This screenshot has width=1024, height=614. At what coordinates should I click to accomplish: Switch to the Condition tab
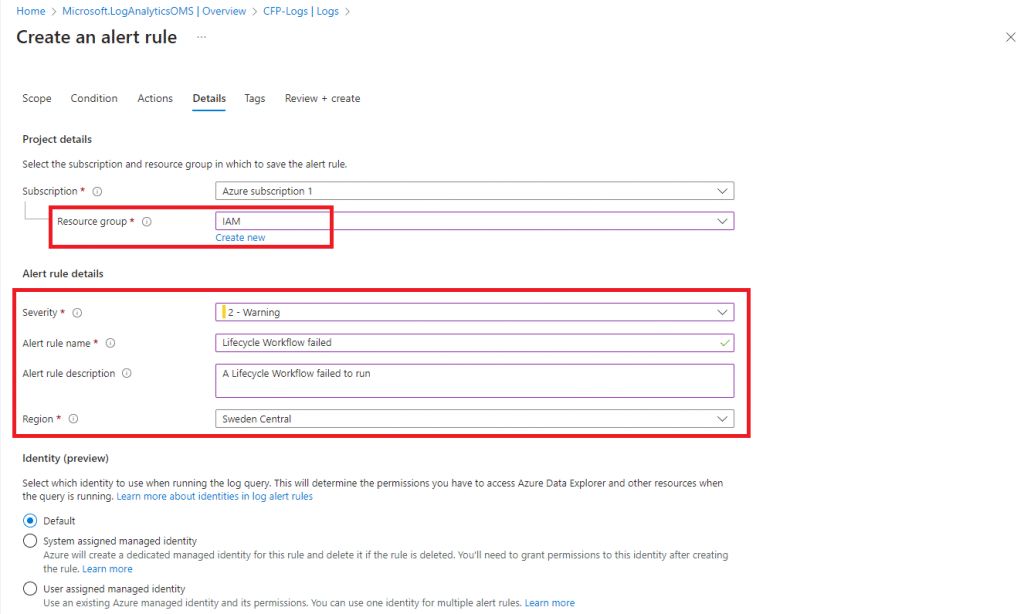click(x=94, y=98)
